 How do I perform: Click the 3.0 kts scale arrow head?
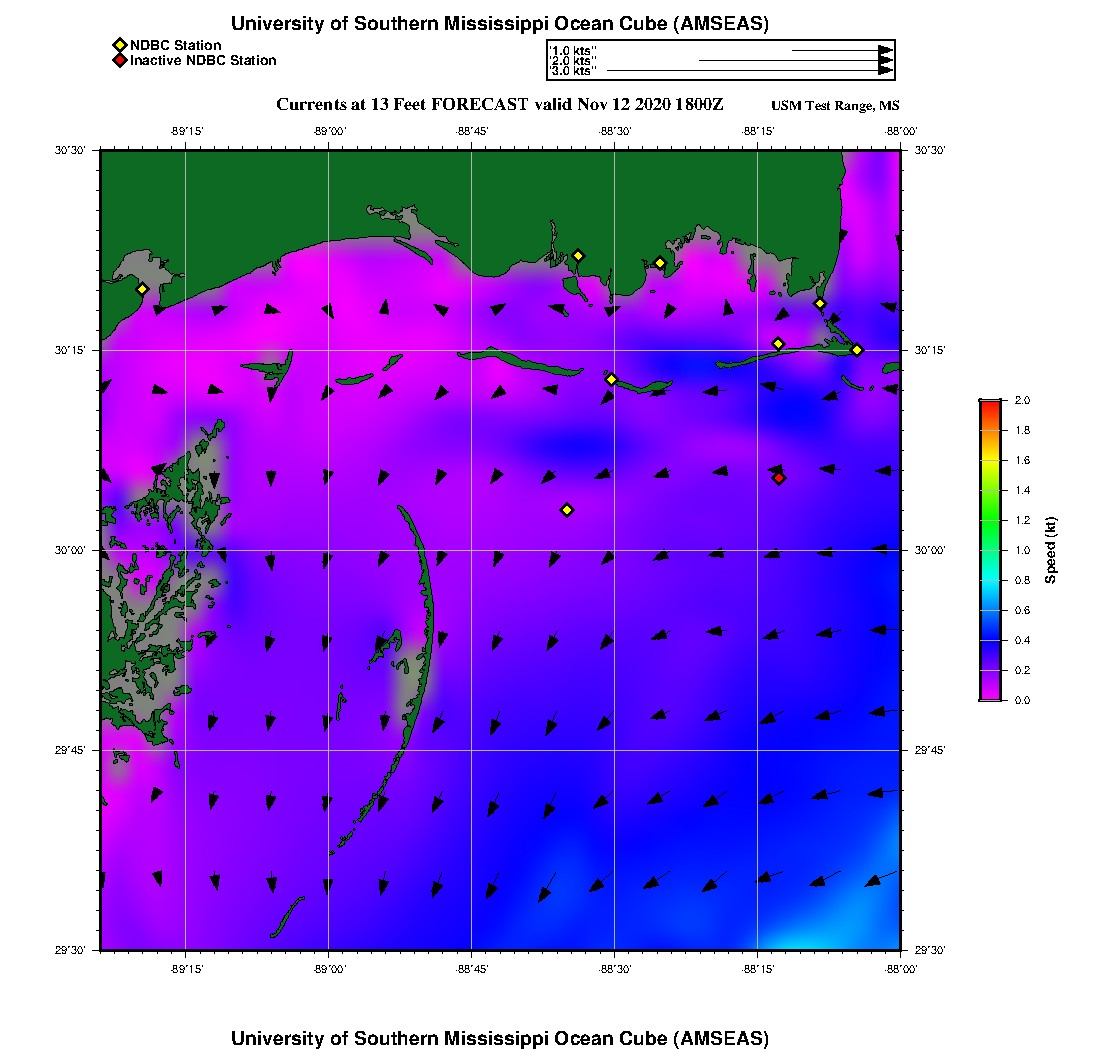pyautogui.click(x=885, y=71)
